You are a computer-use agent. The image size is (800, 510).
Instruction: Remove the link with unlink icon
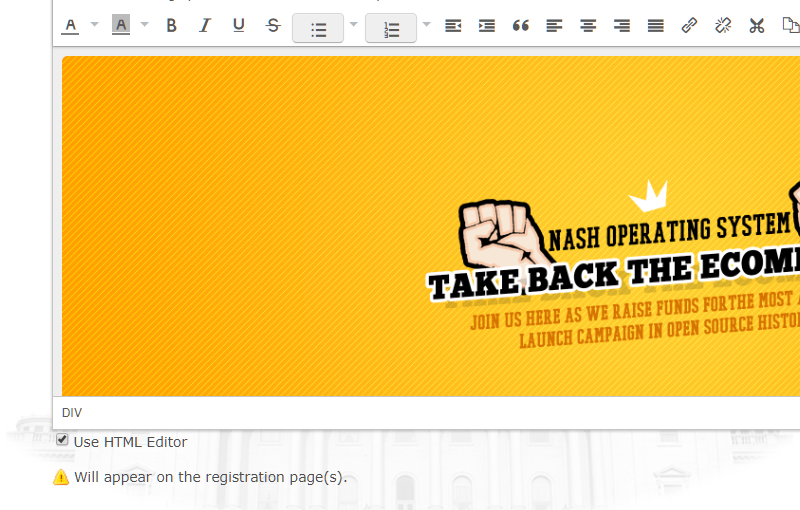tap(723, 26)
